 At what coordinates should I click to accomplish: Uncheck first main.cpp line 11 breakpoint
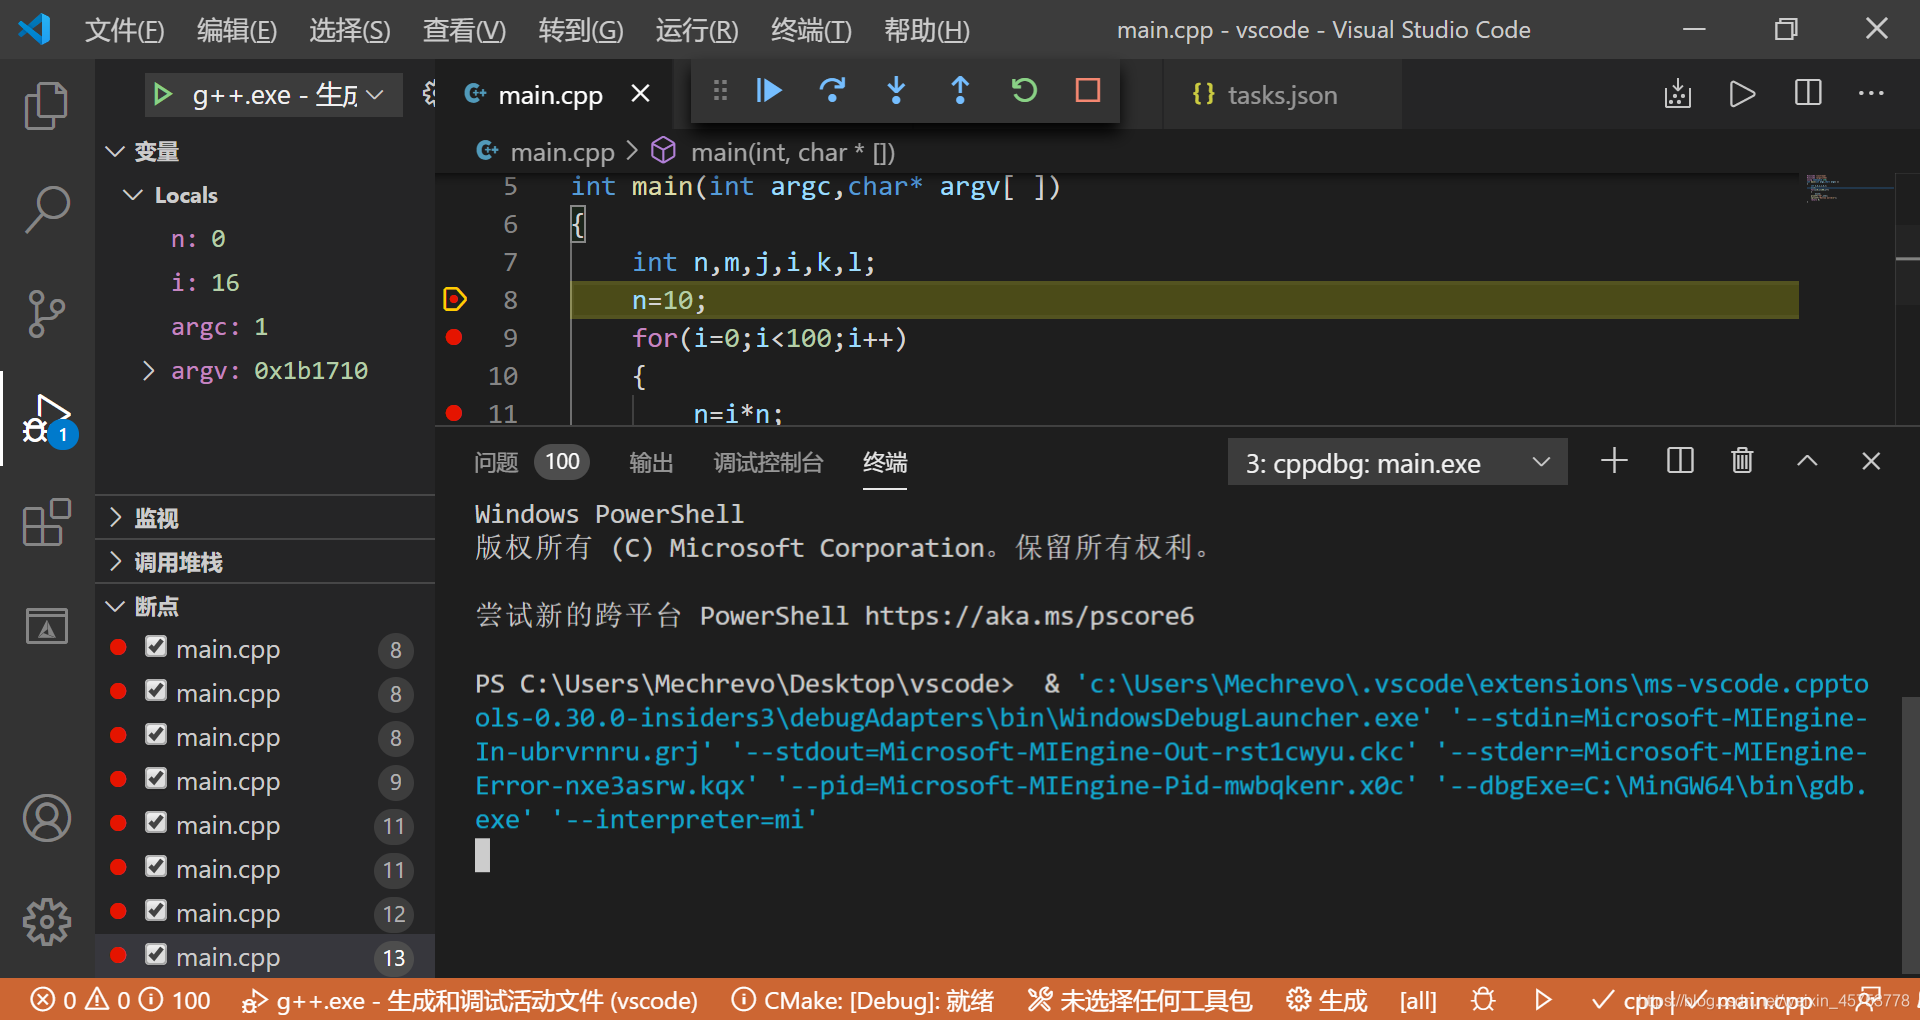tap(156, 823)
